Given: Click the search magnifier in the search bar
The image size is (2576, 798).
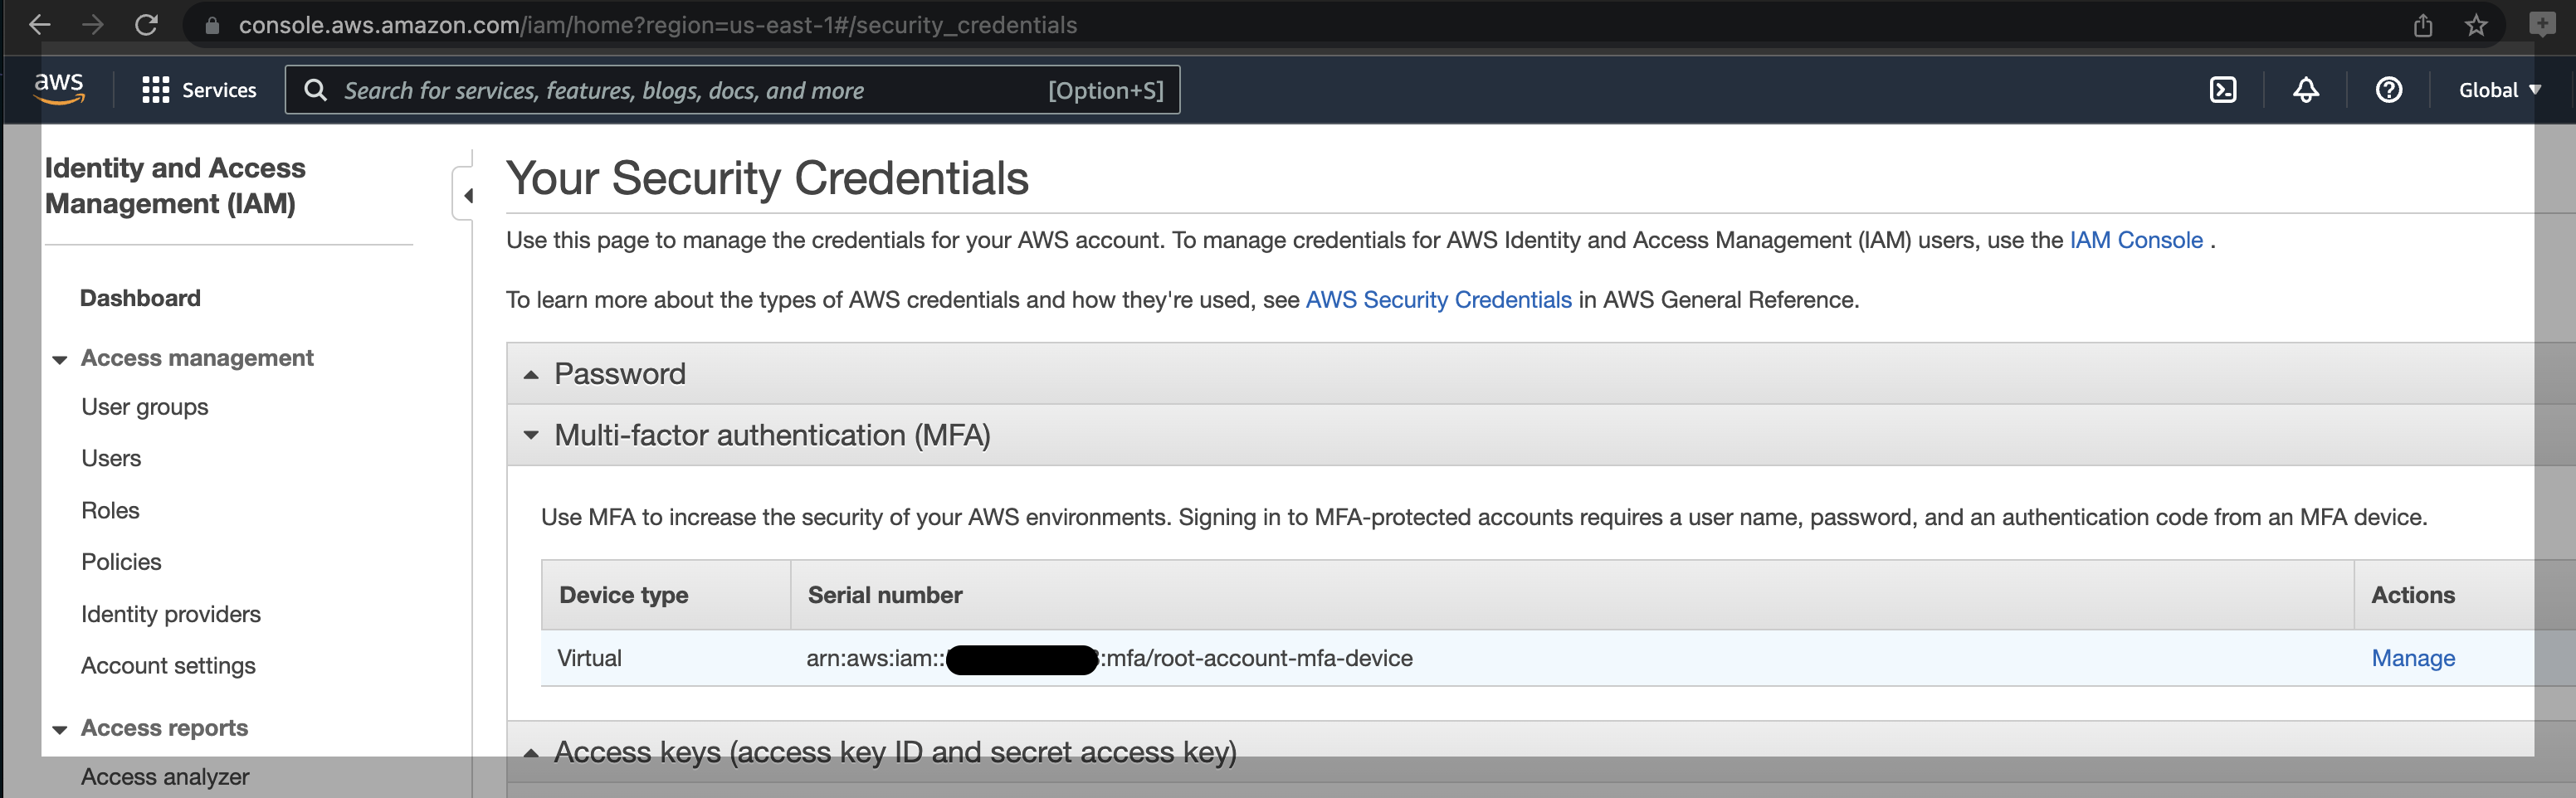Looking at the screenshot, I should click(316, 89).
